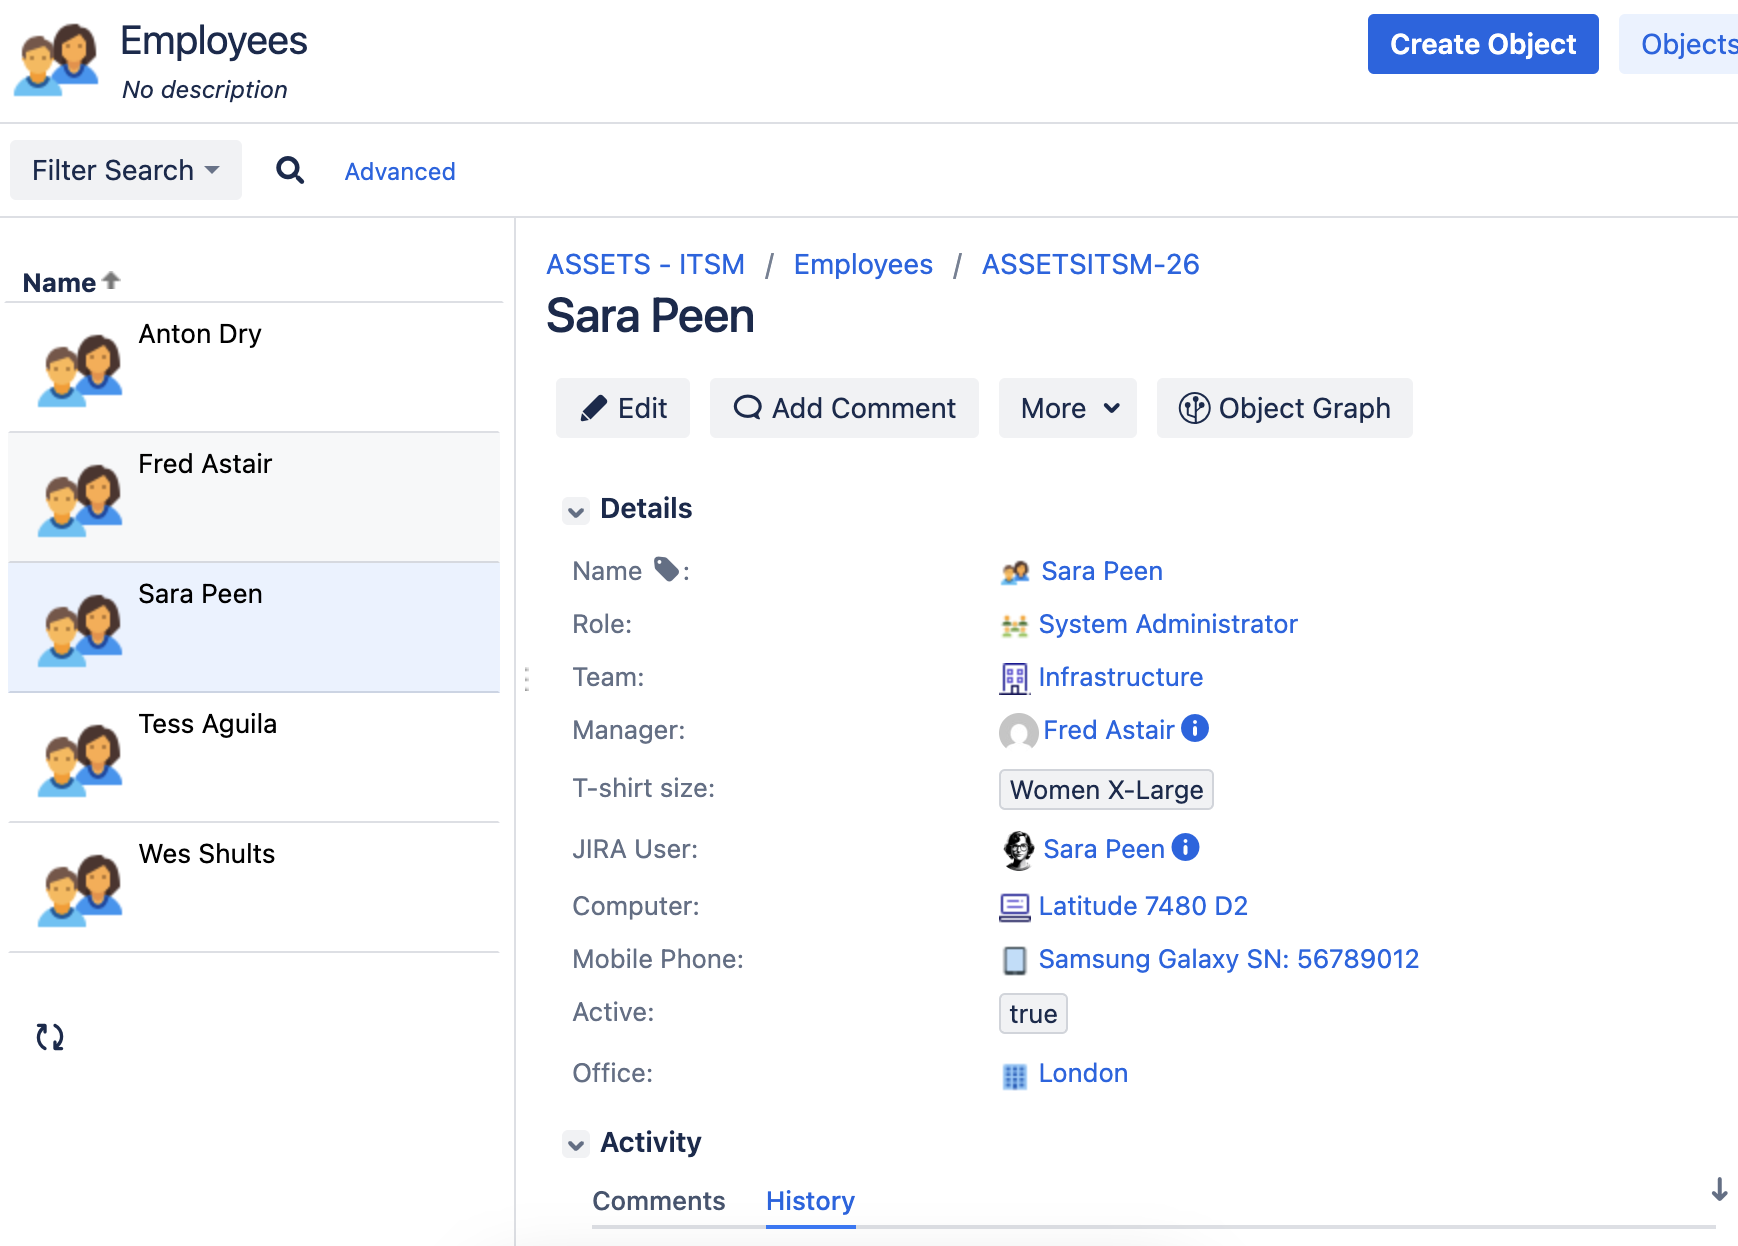Select the History tab
1738x1246 pixels.
point(810,1200)
